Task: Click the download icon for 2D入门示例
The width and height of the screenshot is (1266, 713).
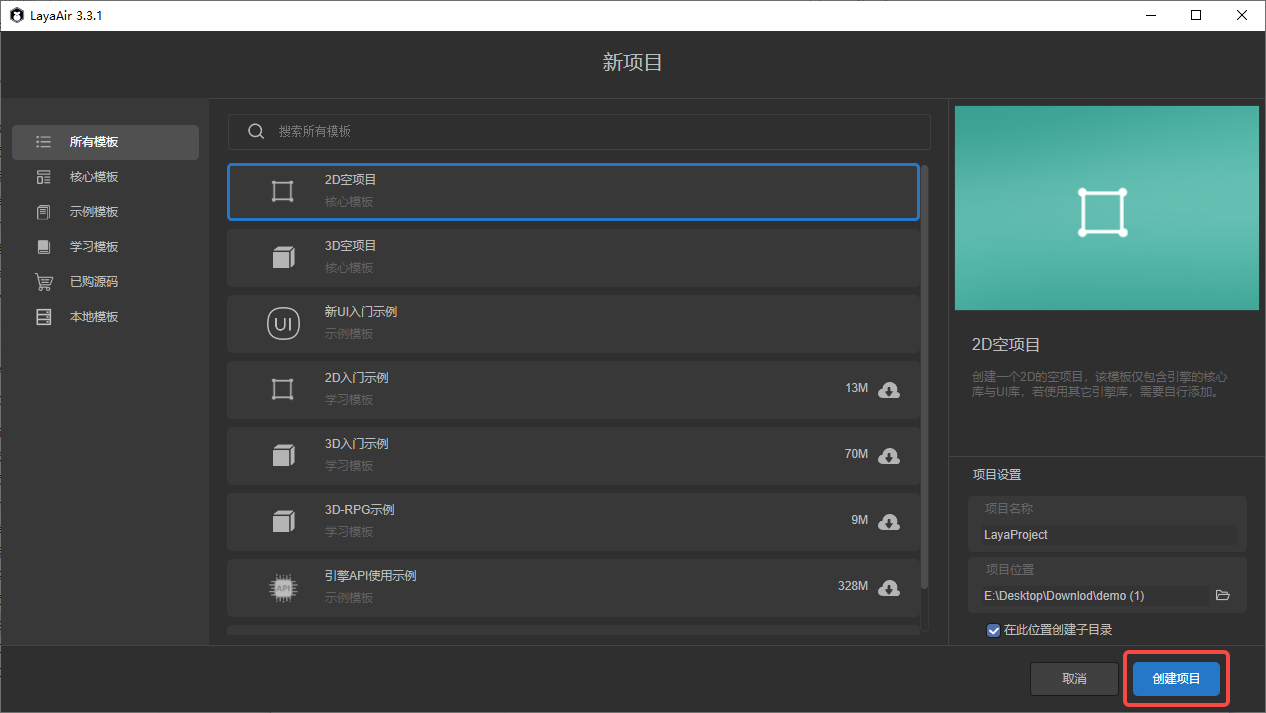Action: click(888, 389)
